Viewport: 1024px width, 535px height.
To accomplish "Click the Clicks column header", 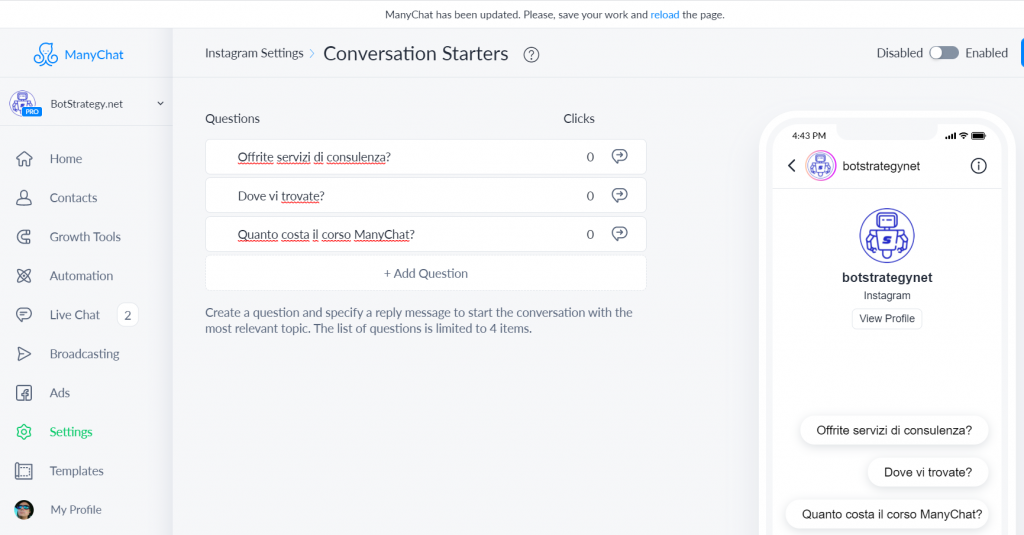I will click(x=579, y=118).
